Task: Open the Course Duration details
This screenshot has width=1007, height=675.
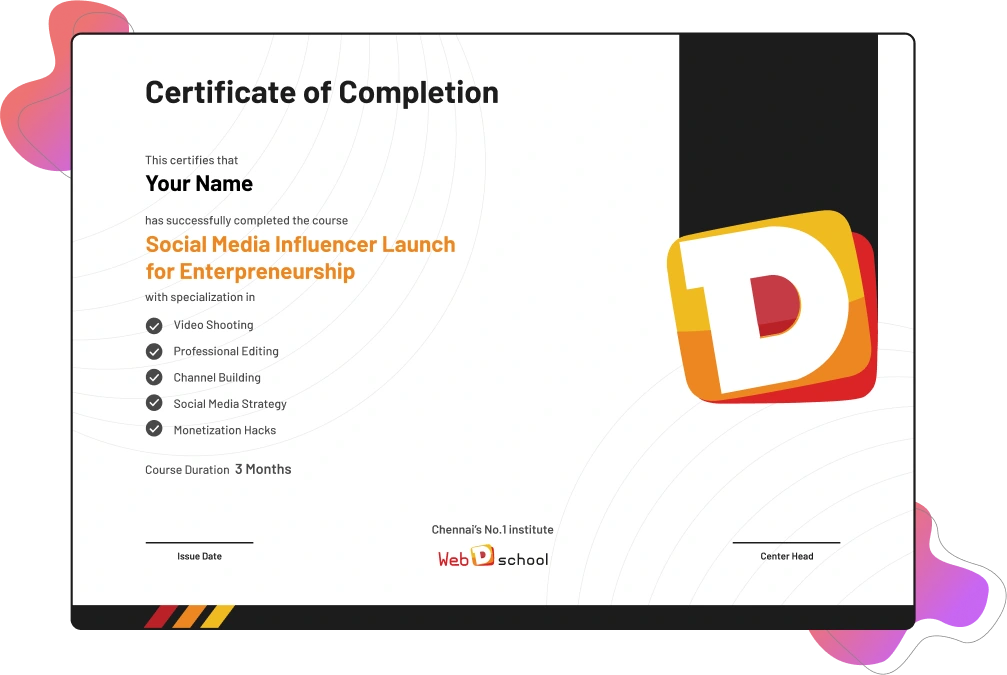Action: point(218,468)
